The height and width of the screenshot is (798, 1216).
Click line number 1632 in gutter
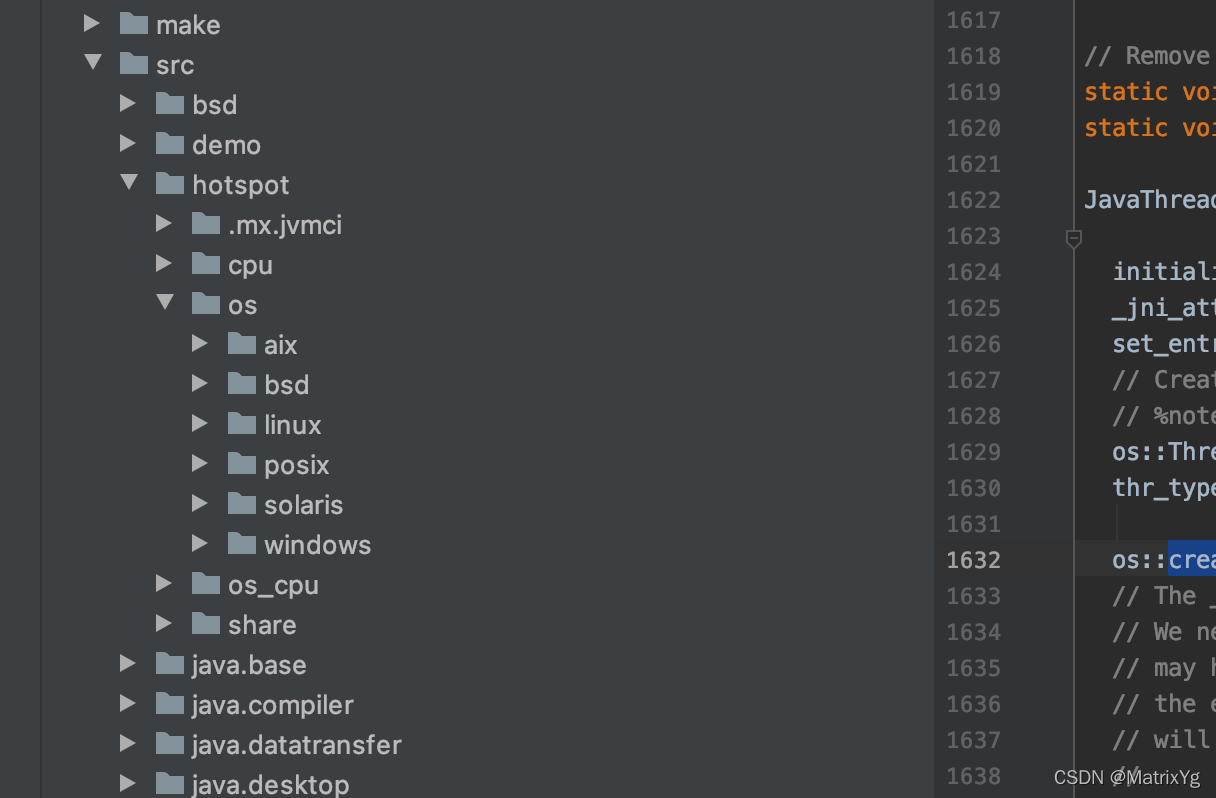pyautogui.click(x=973, y=560)
